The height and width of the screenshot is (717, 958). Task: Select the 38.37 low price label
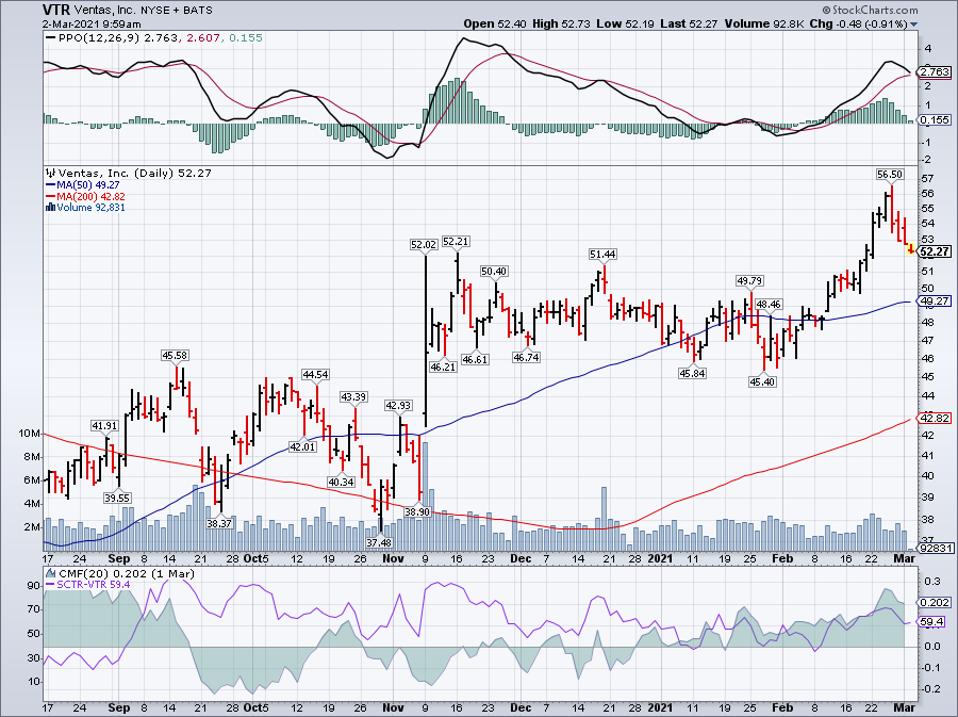[x=219, y=523]
